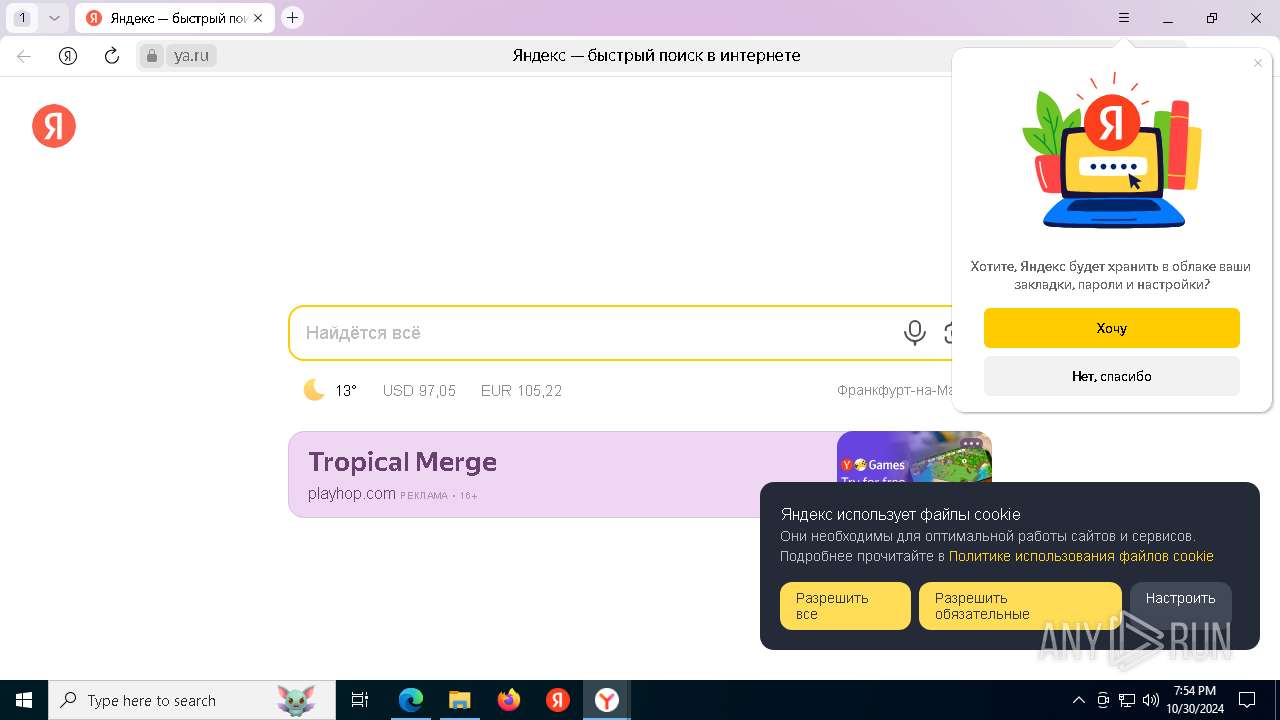Screen dimensions: 1280x720
Task: Click Разрешить обязательные cookies button
Action: [x=1020, y=606]
